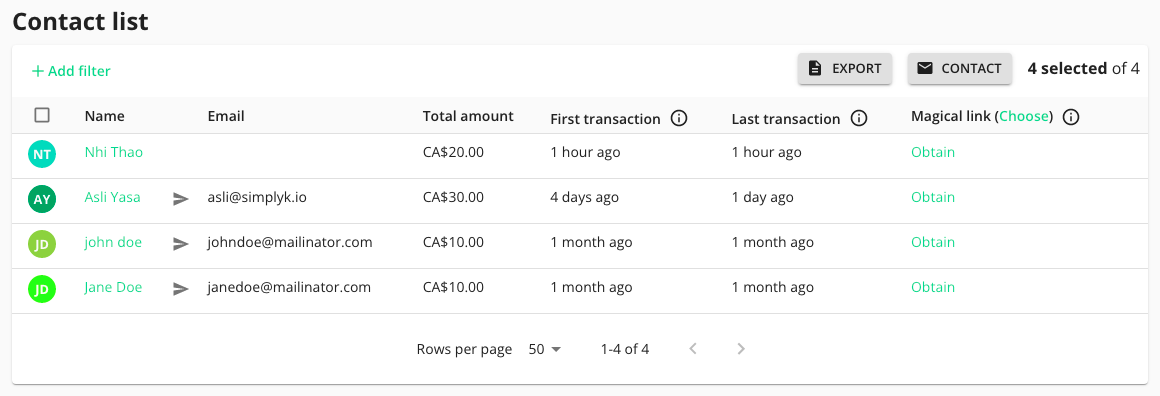Viewport: 1160px width, 396px height.
Task: Click info icon beside First transaction header
Action: pyautogui.click(x=678, y=118)
